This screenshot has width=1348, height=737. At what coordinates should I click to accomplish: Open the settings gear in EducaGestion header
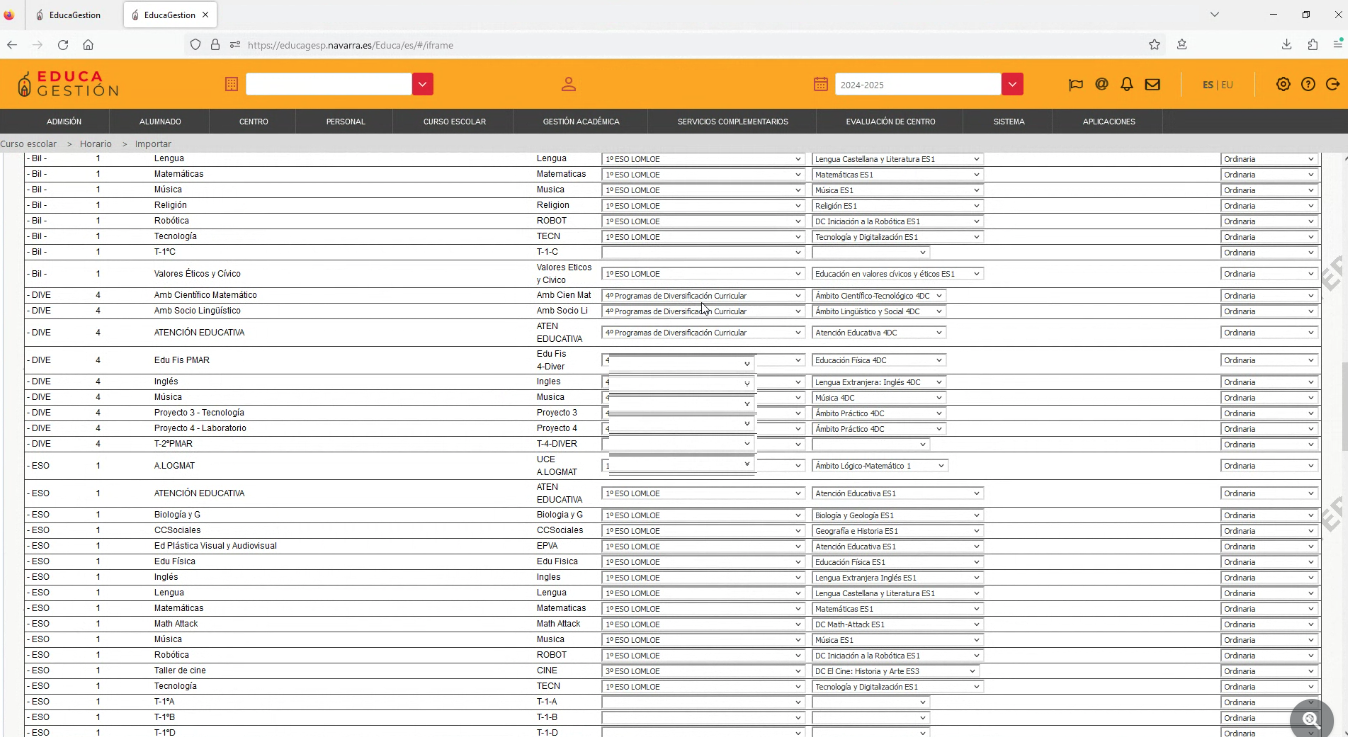(1283, 84)
